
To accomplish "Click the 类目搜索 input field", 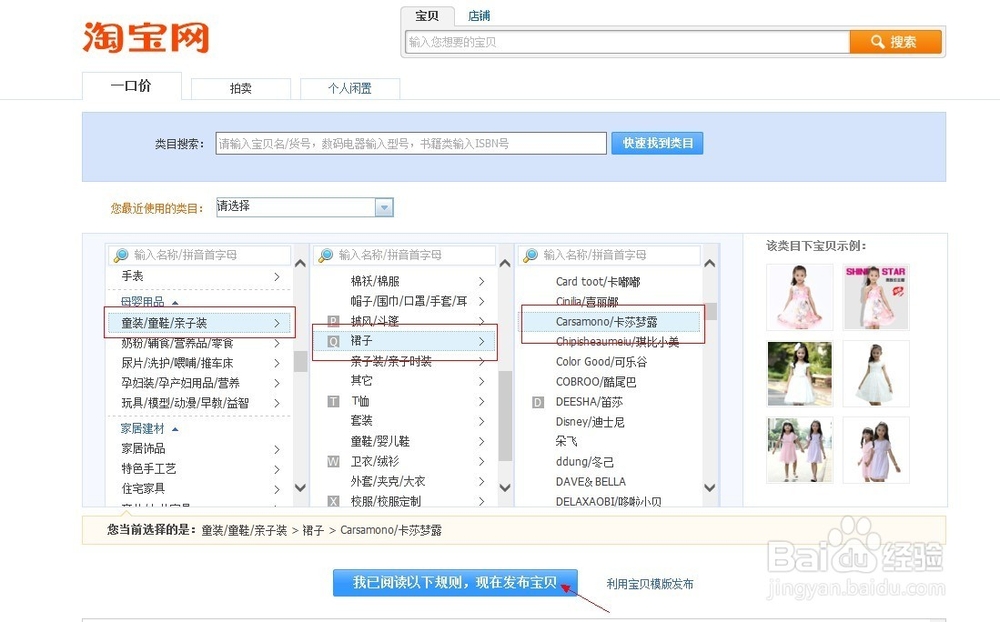I will point(410,143).
